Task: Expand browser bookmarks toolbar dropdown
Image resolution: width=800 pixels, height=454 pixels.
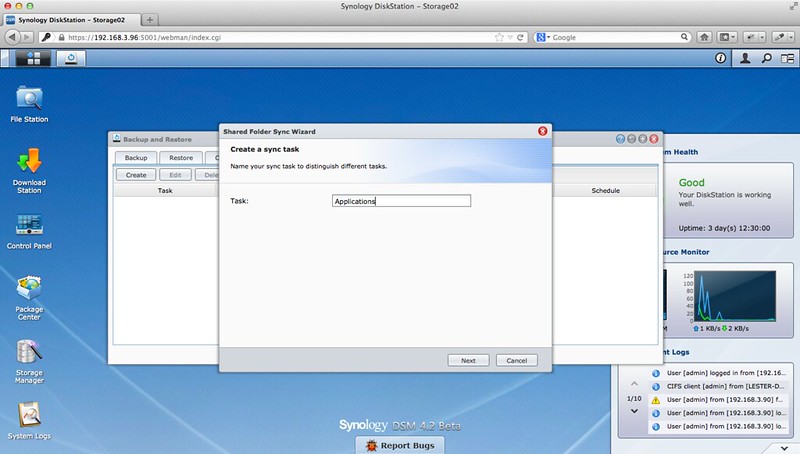Action: point(727,37)
